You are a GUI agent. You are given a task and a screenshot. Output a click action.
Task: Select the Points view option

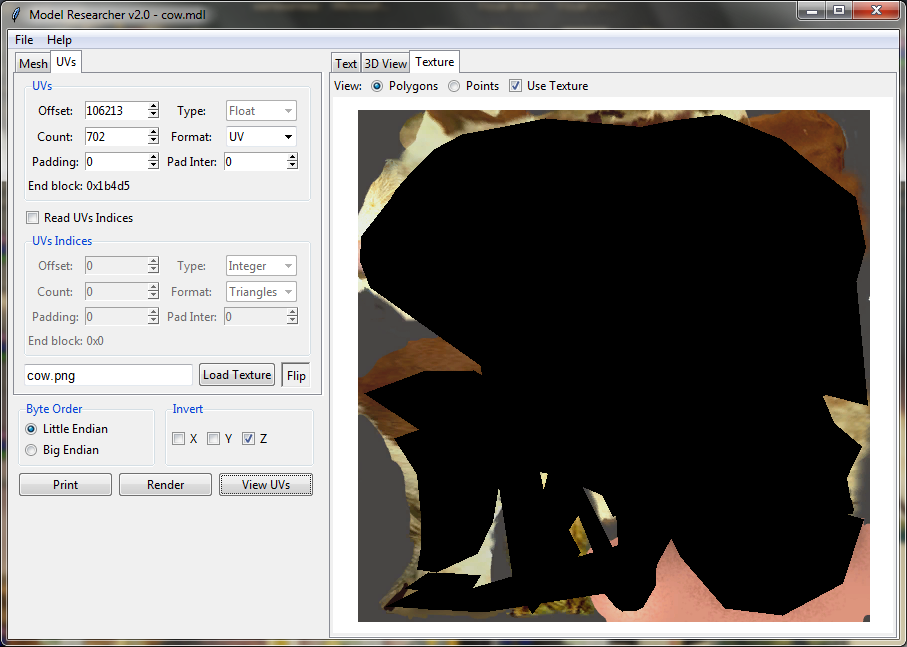454,86
